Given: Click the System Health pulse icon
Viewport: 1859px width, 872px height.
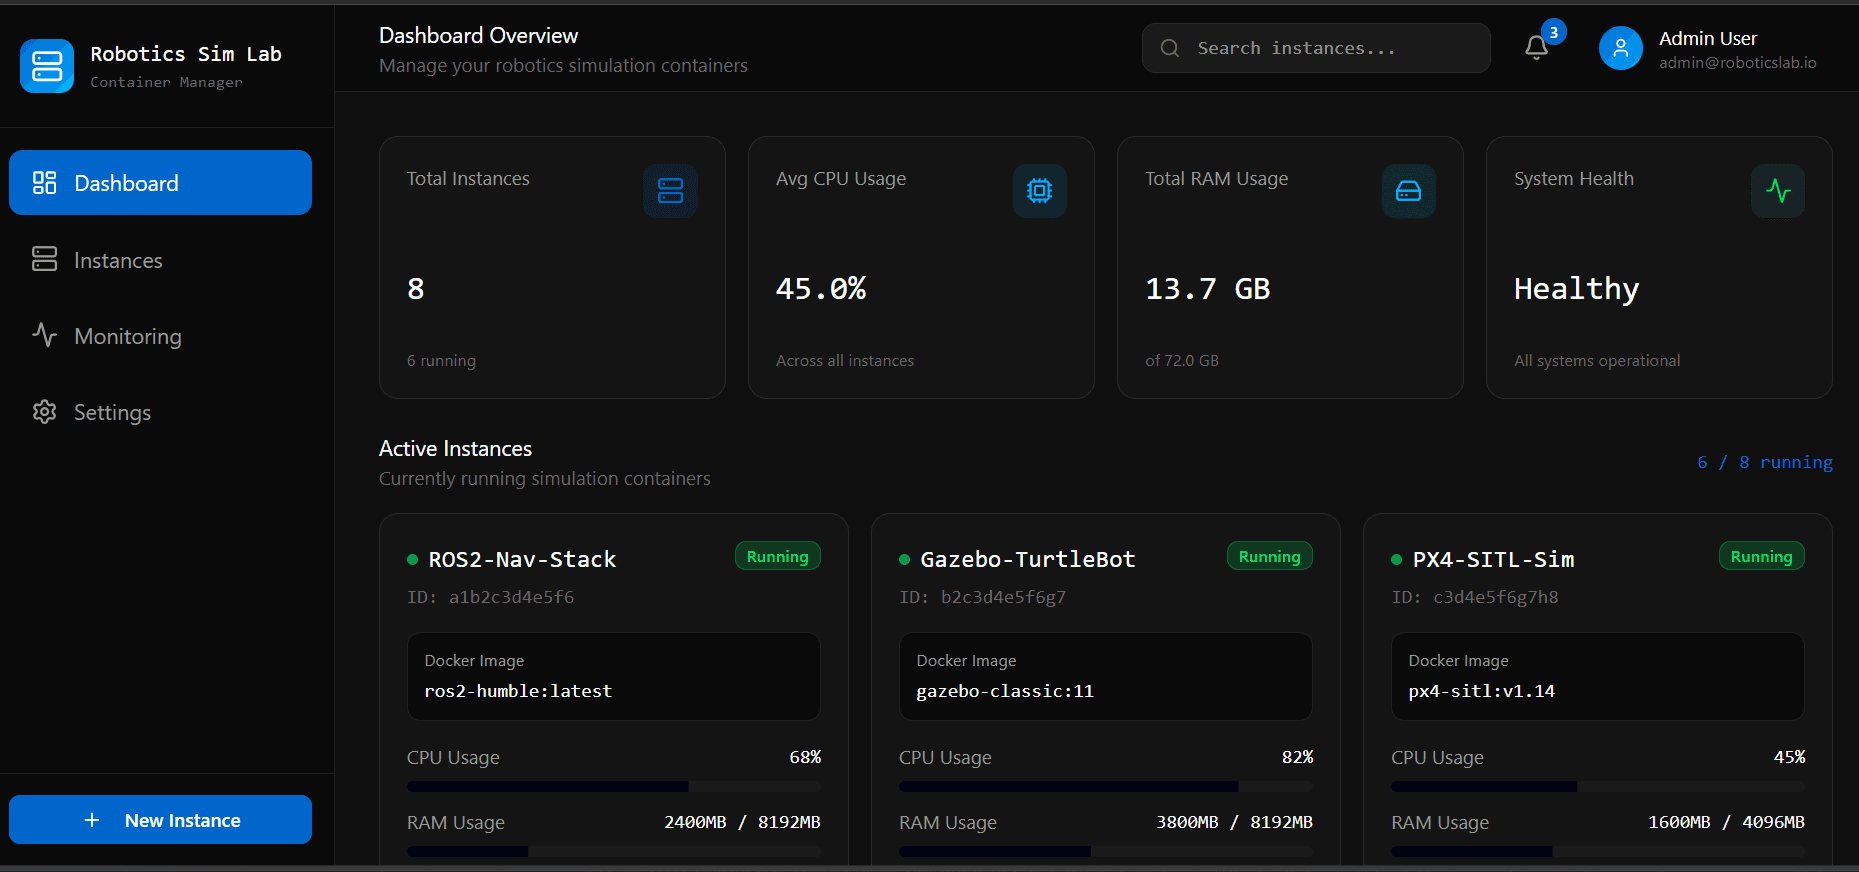Looking at the screenshot, I should pos(1777,191).
